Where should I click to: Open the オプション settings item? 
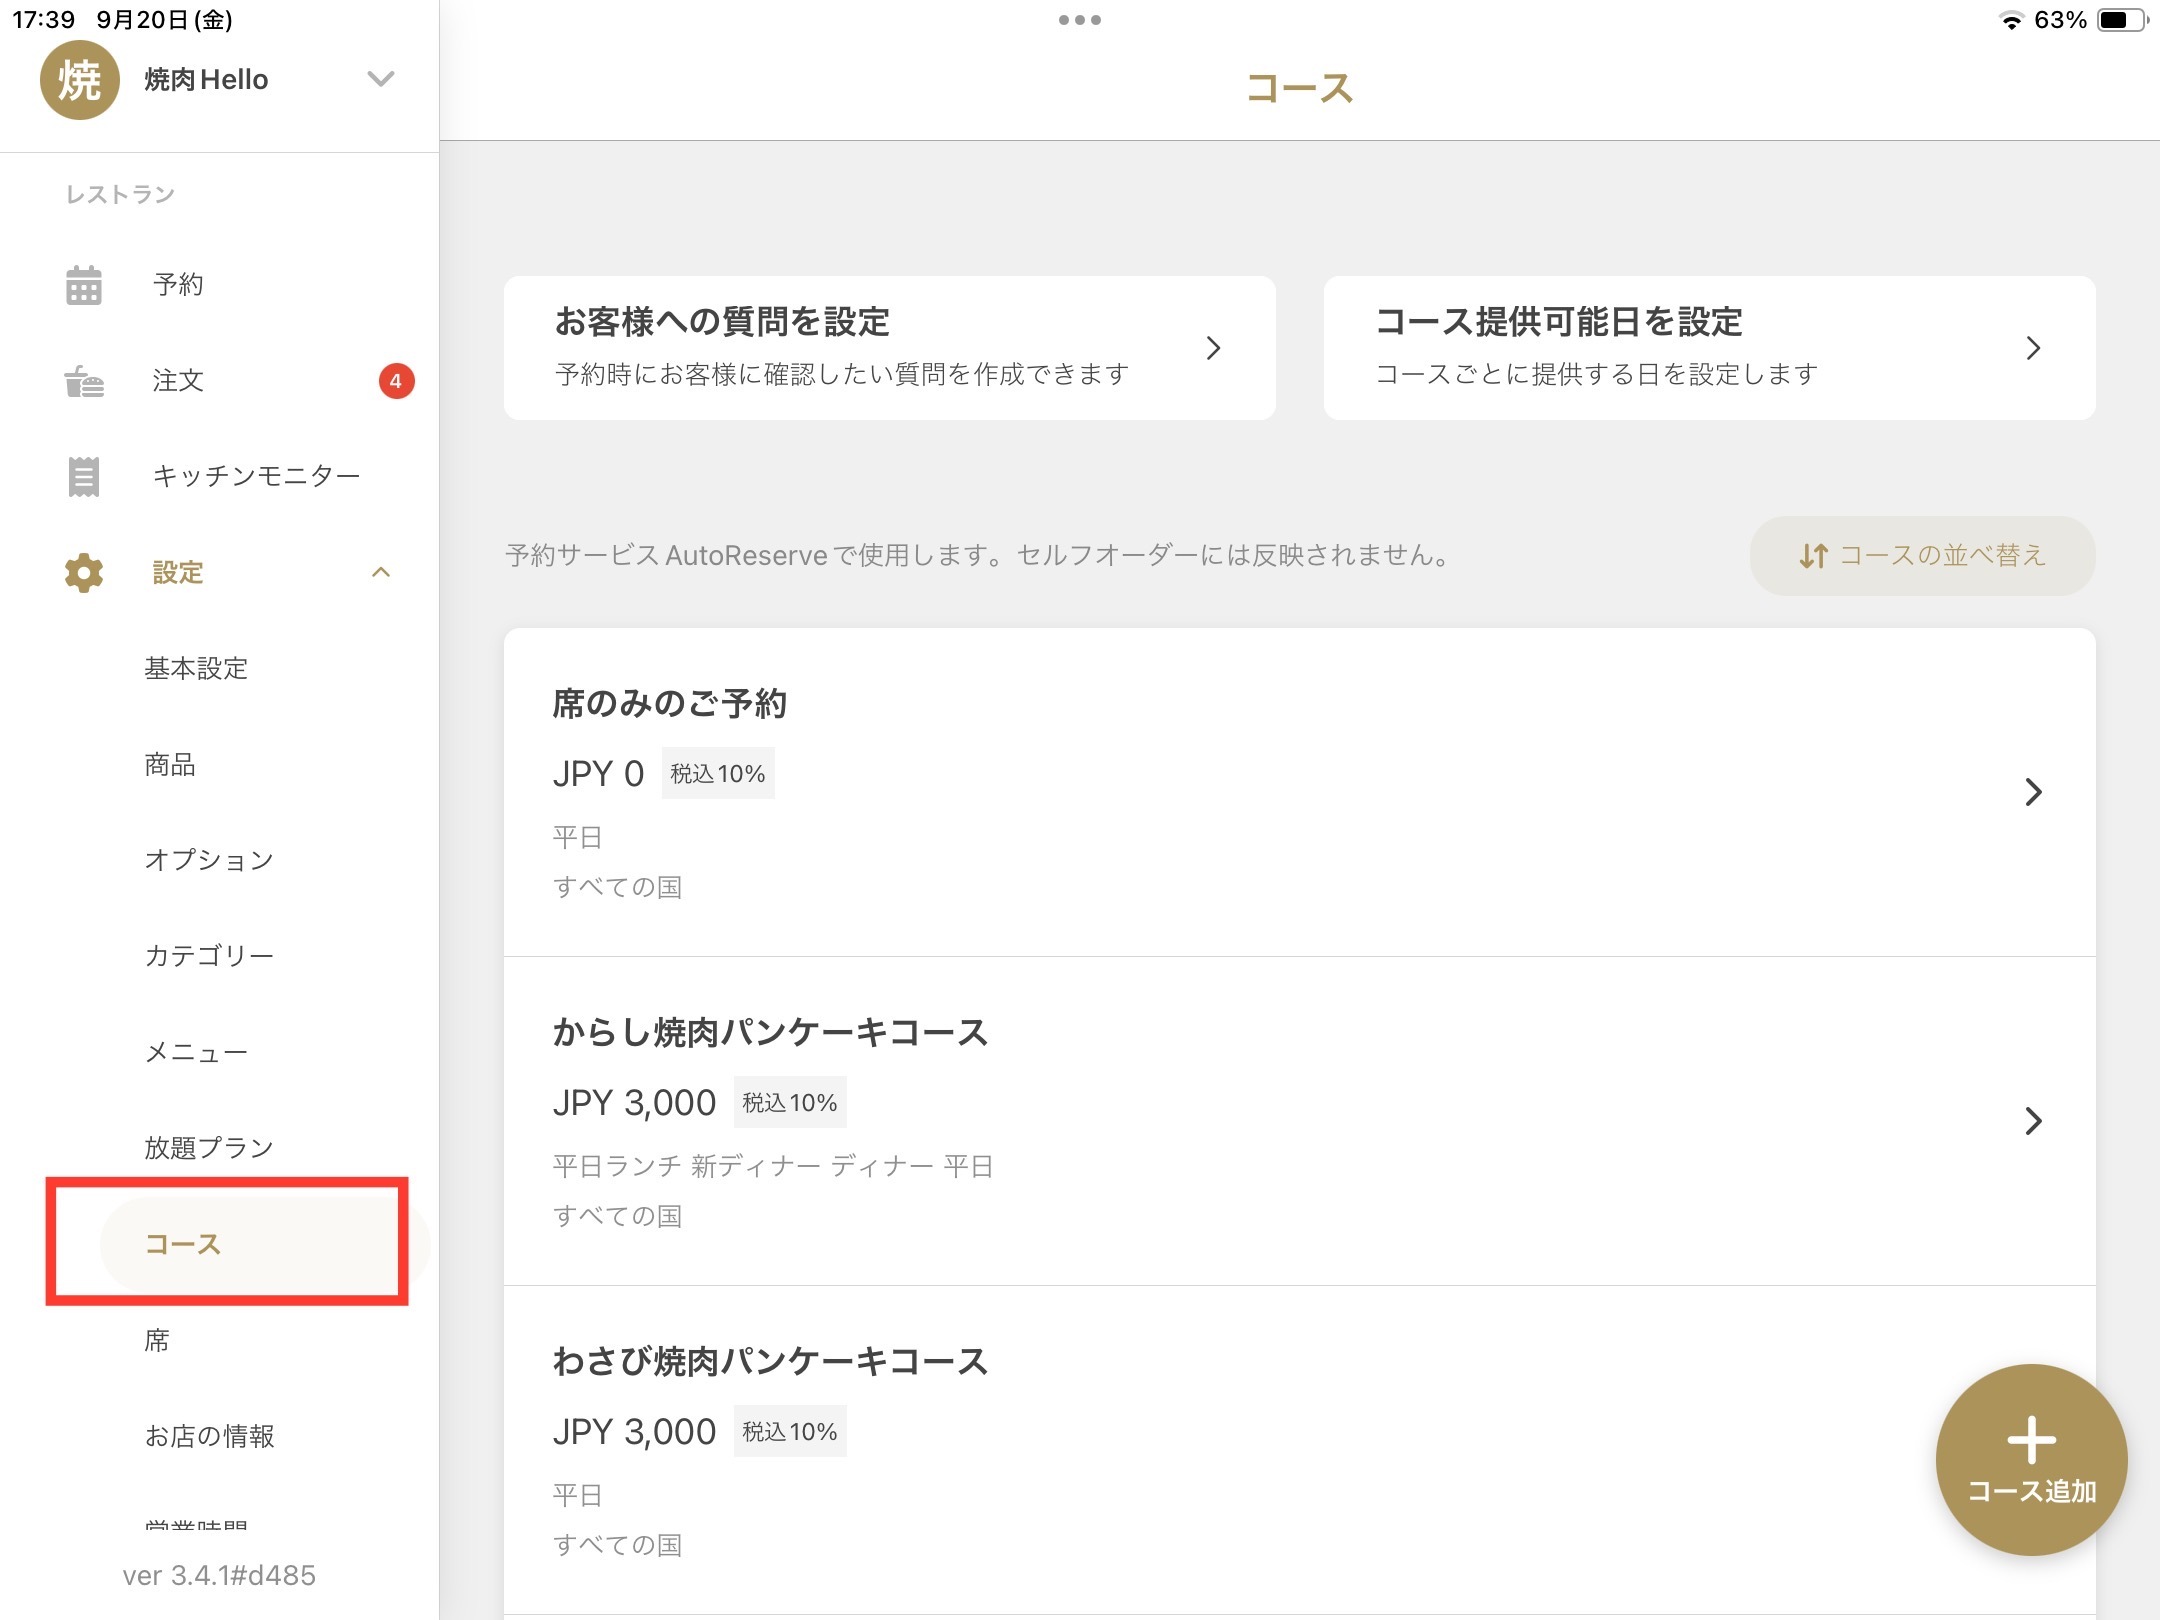(209, 860)
